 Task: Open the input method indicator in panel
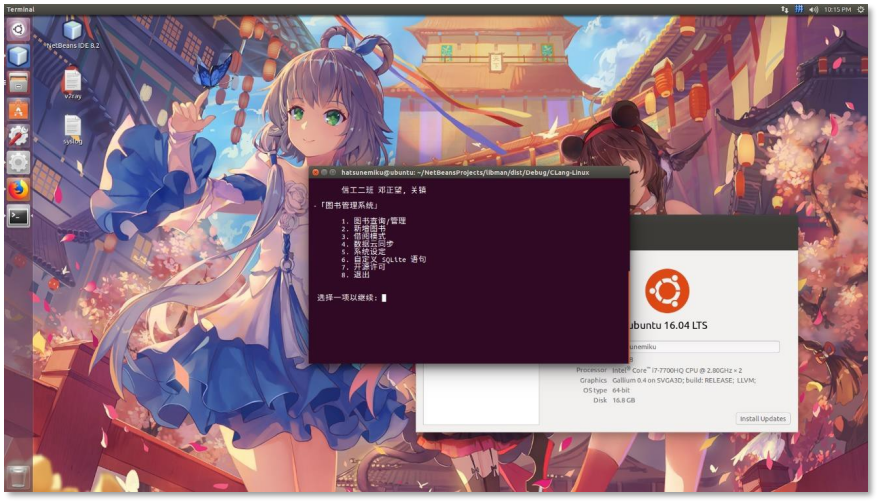click(799, 10)
